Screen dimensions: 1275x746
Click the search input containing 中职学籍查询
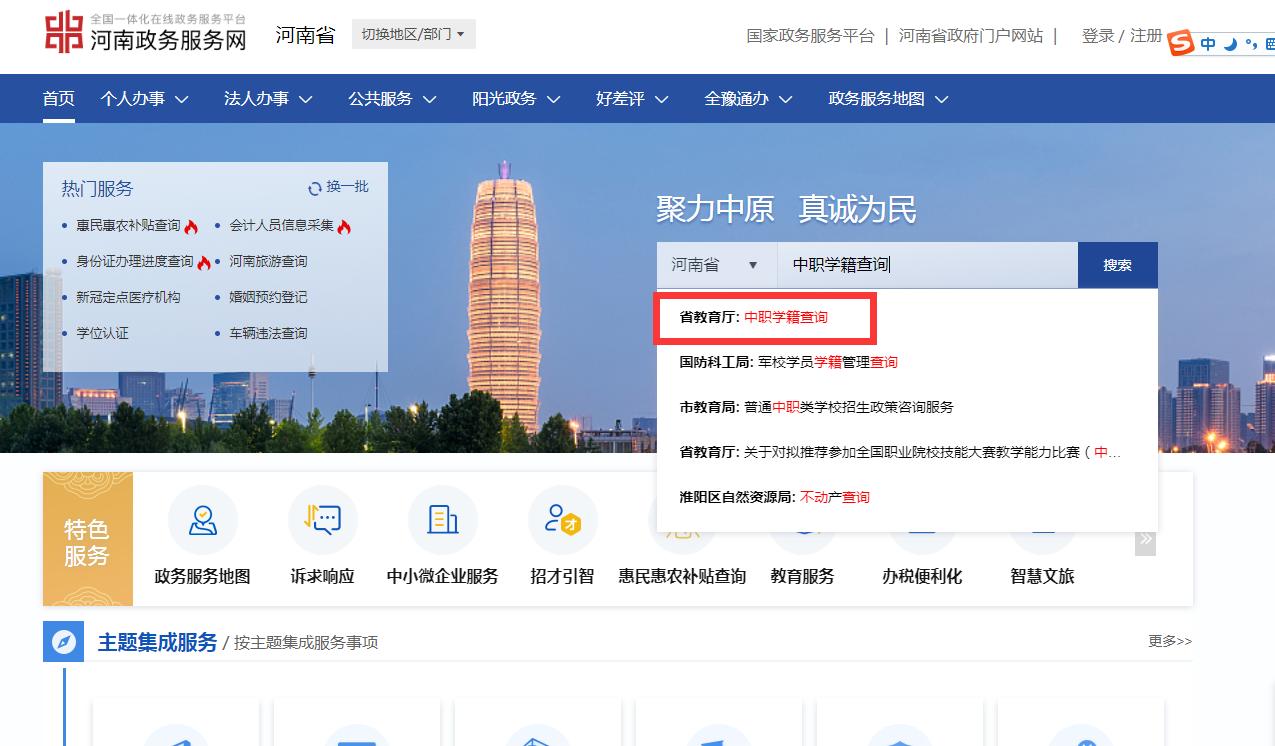pos(927,265)
